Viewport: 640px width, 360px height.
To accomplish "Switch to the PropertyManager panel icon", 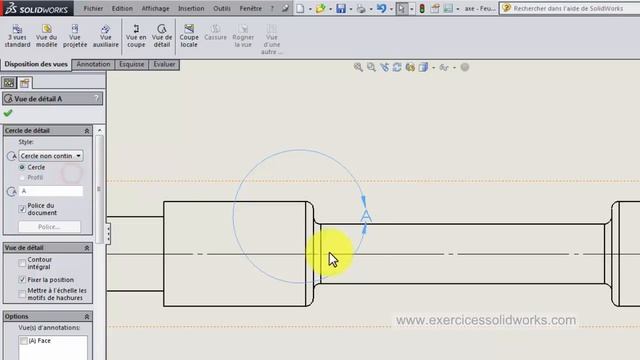I will tap(24, 83).
